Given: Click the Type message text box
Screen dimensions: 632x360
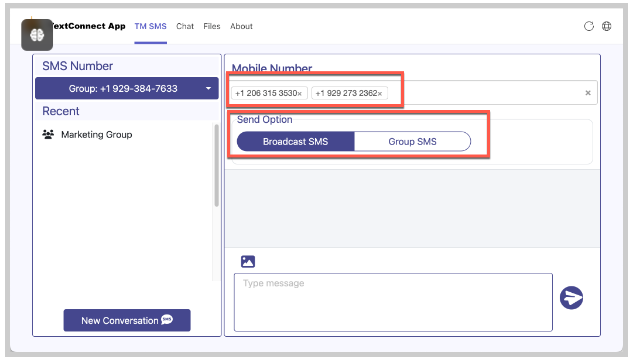Looking at the screenshot, I should 393,302.
